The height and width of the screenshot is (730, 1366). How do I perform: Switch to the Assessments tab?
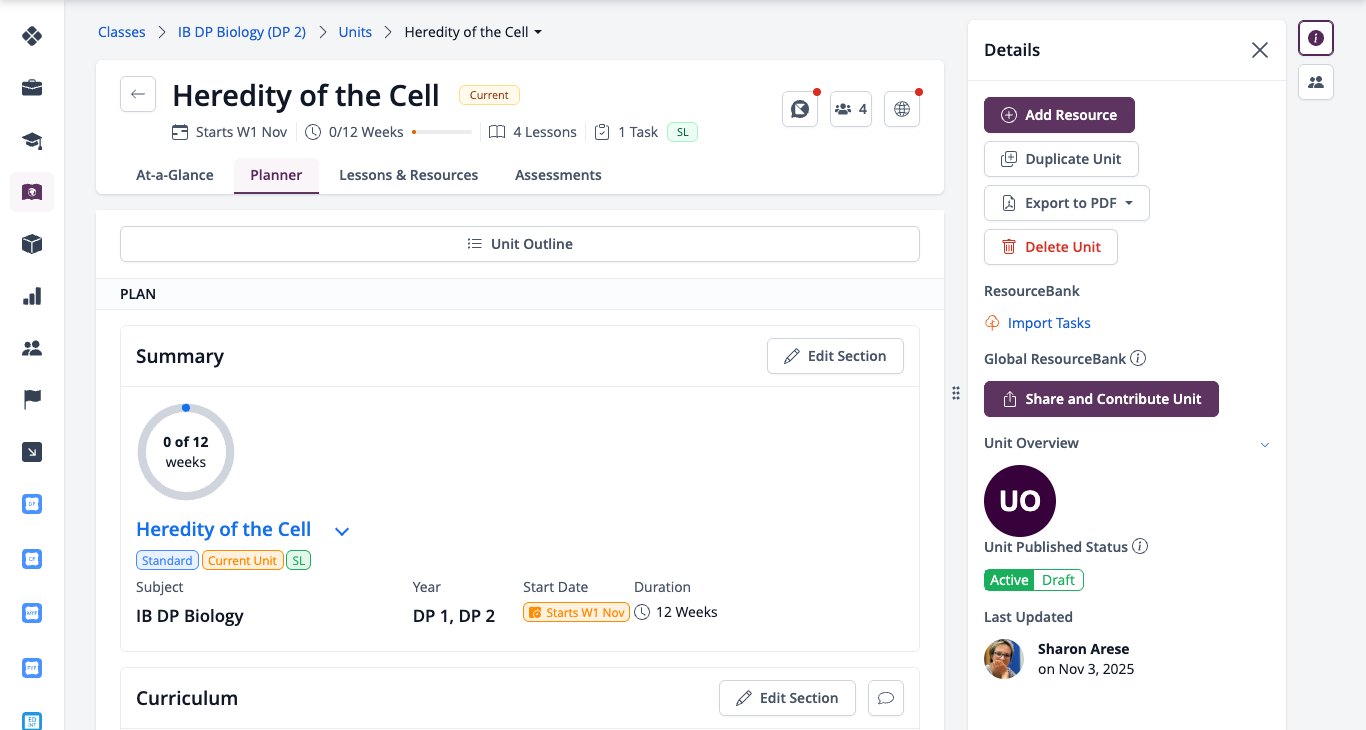click(558, 175)
